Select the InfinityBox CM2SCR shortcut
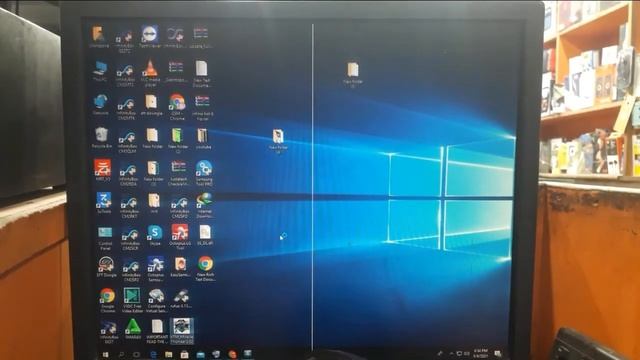Screen dimensions: 640x360 coord(130,239)
